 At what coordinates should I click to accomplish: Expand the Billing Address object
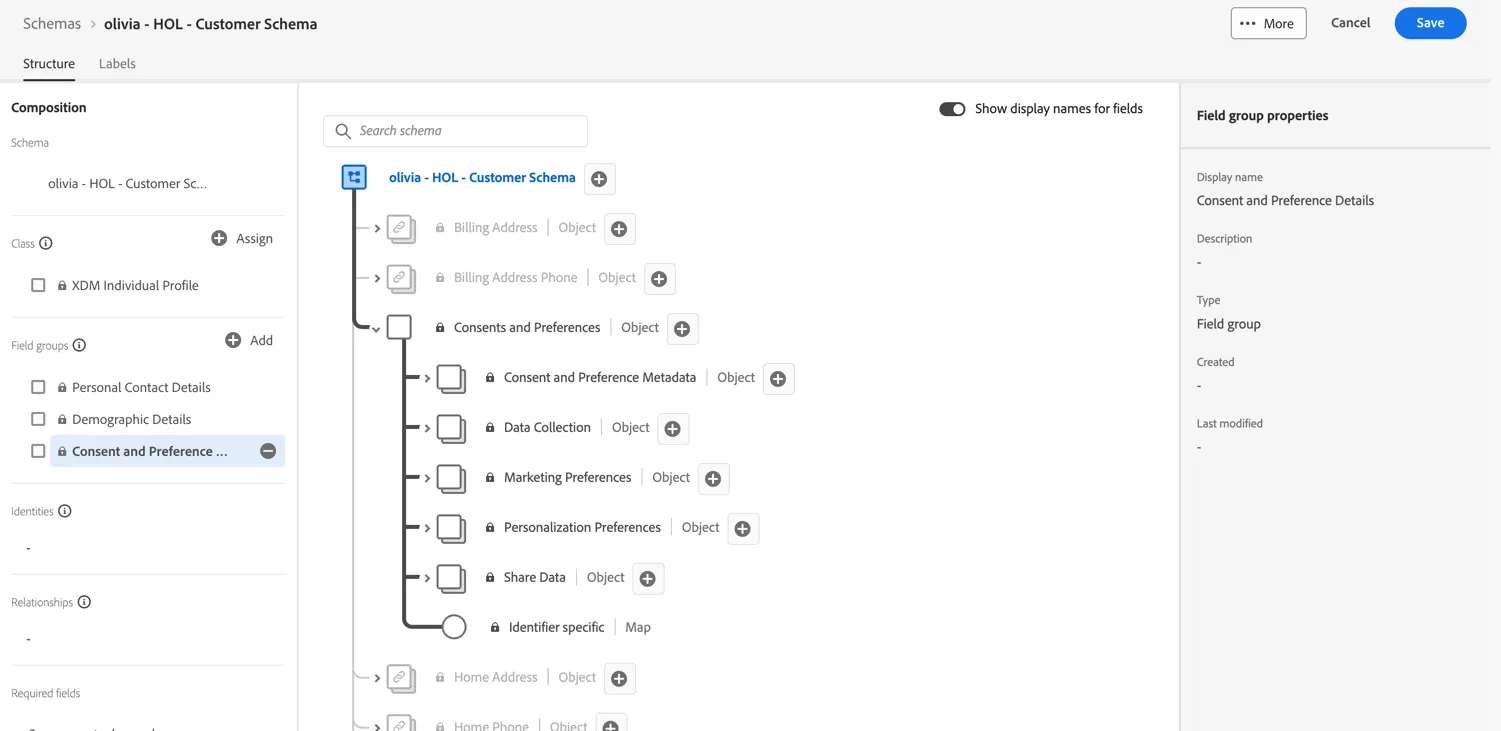(377, 228)
